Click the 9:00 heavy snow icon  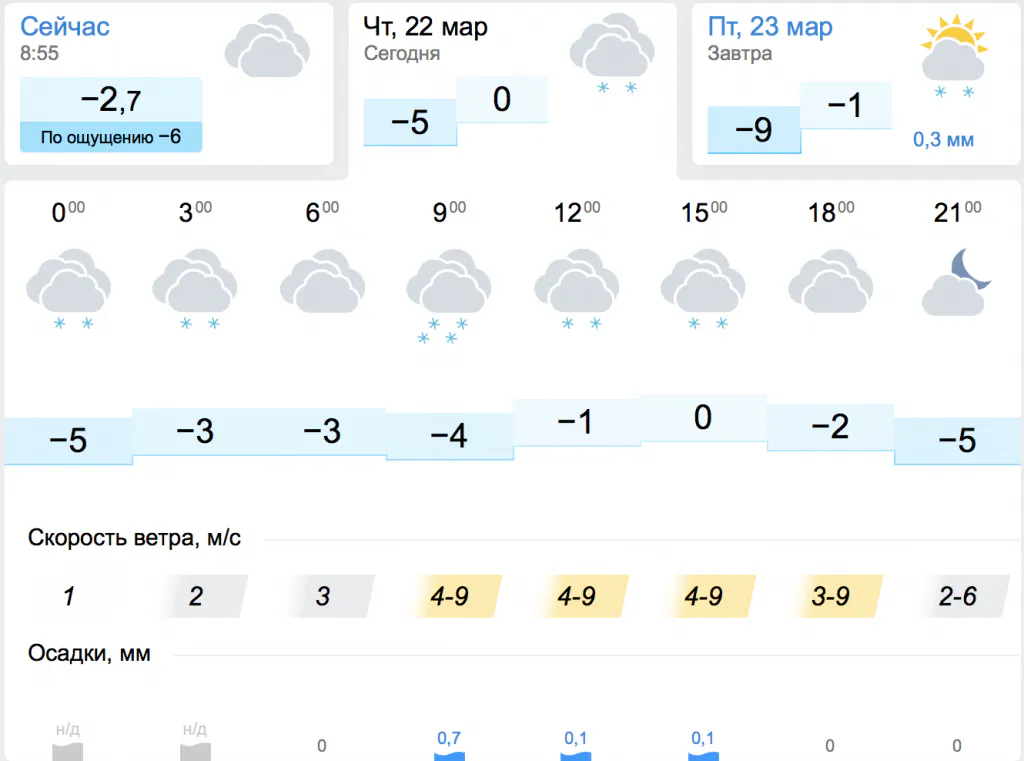[448, 293]
